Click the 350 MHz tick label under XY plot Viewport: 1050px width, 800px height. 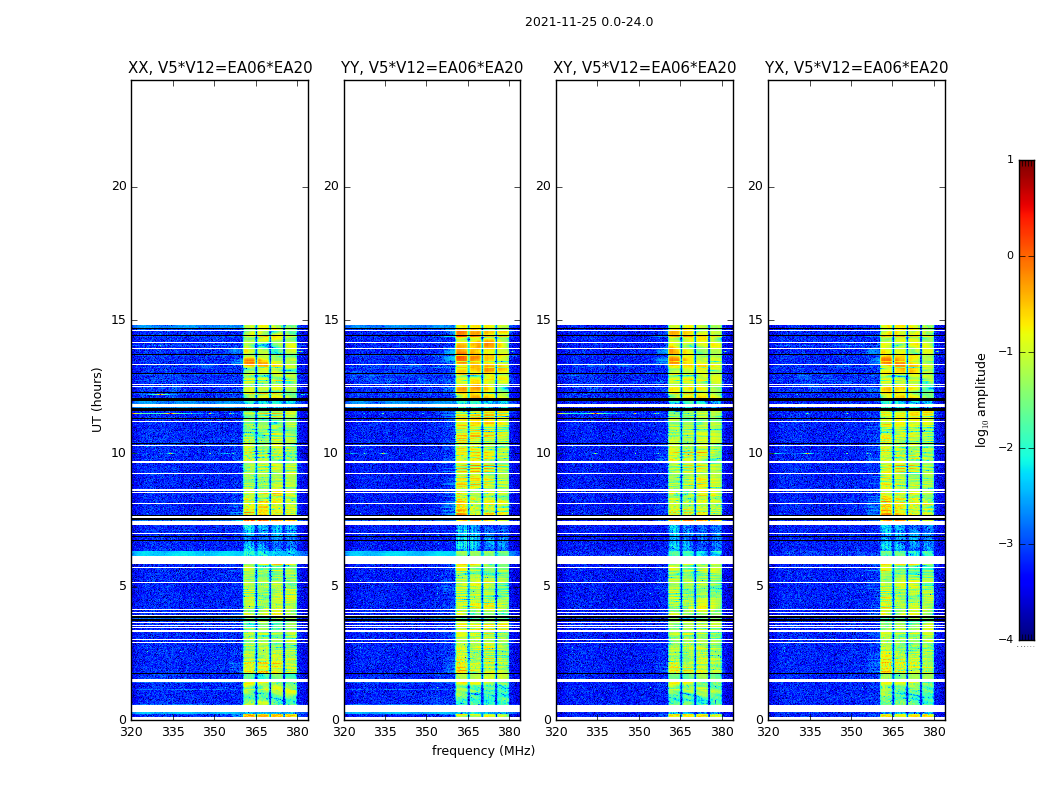(639, 732)
